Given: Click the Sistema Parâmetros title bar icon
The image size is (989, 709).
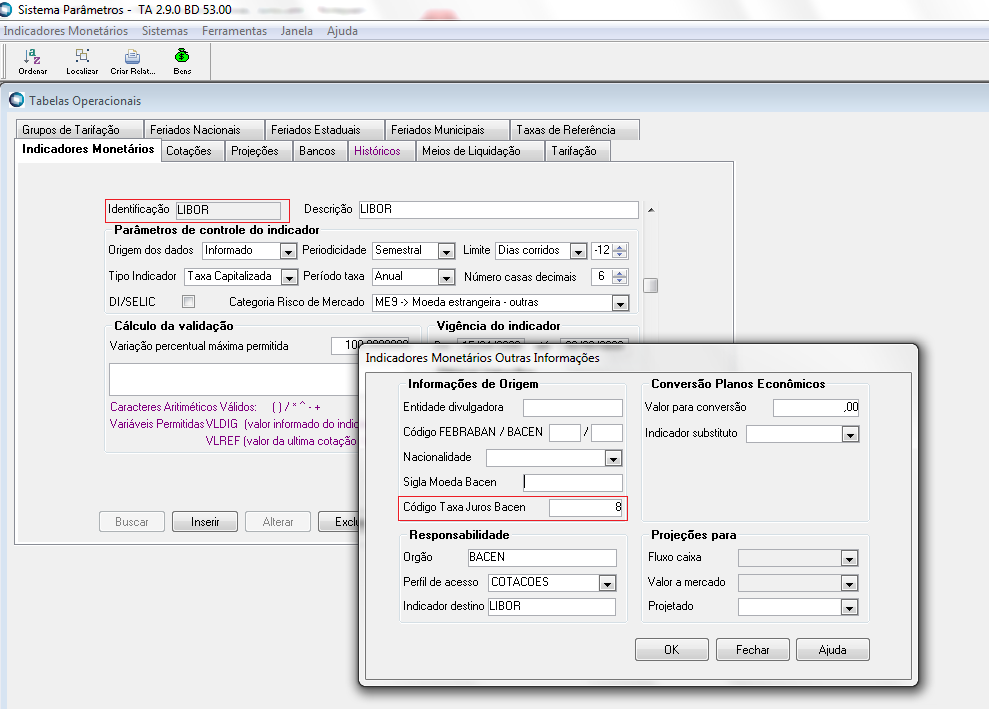Looking at the screenshot, I should (6, 9).
